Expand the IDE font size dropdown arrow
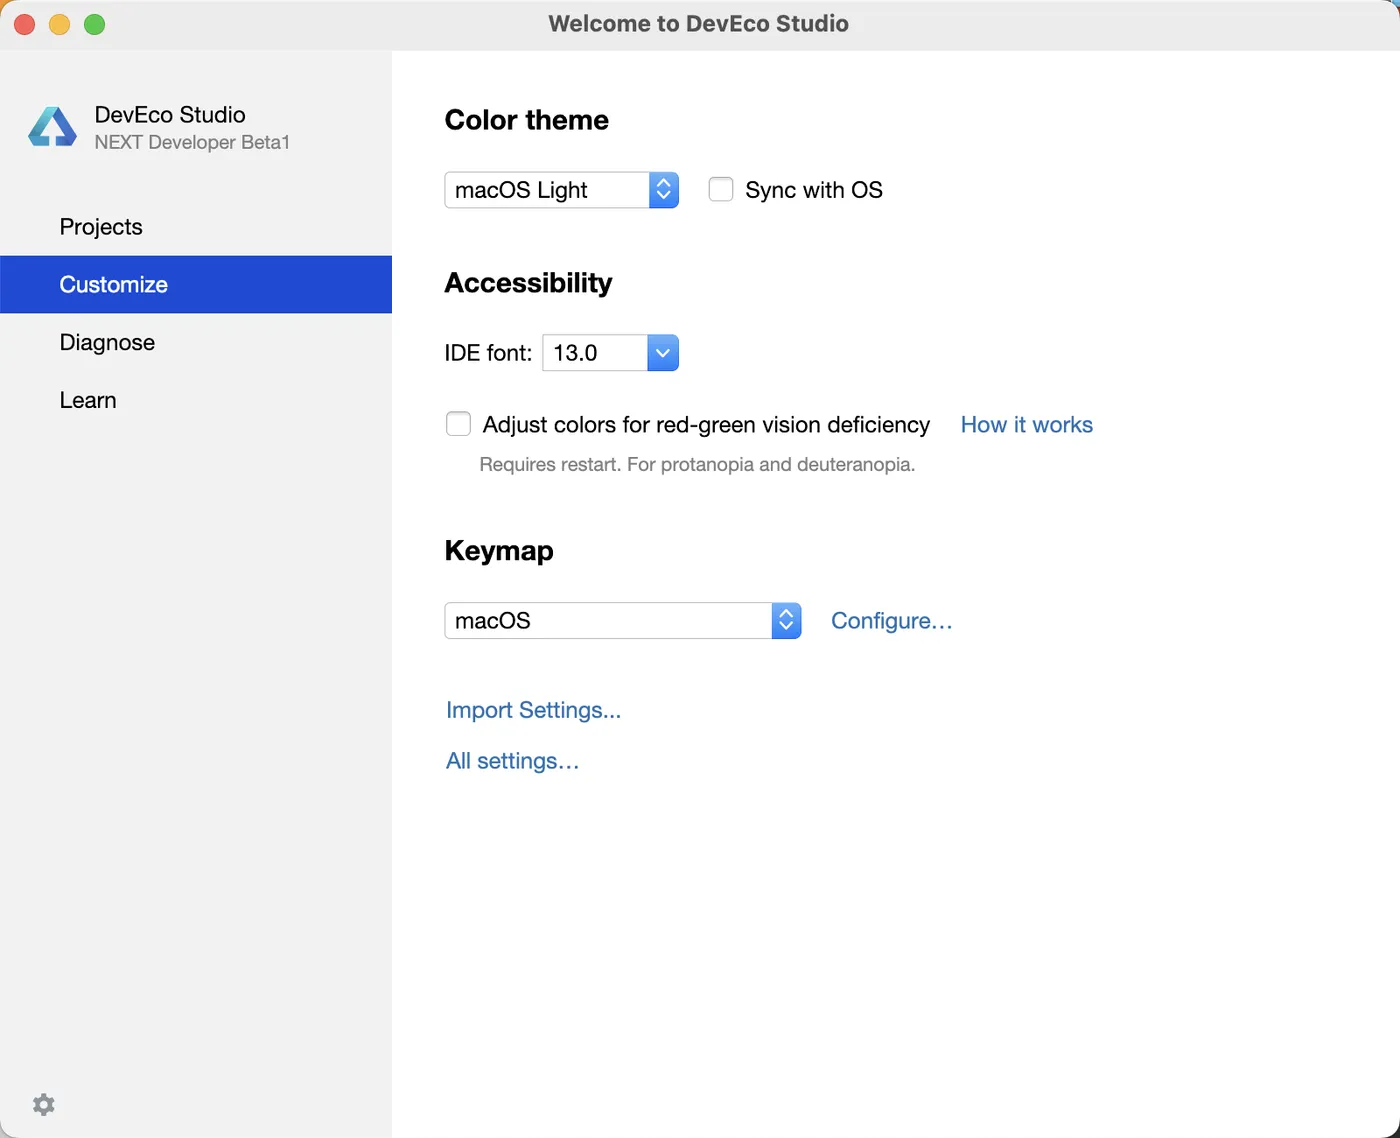Screen dimensions: 1400x1138 663,353
